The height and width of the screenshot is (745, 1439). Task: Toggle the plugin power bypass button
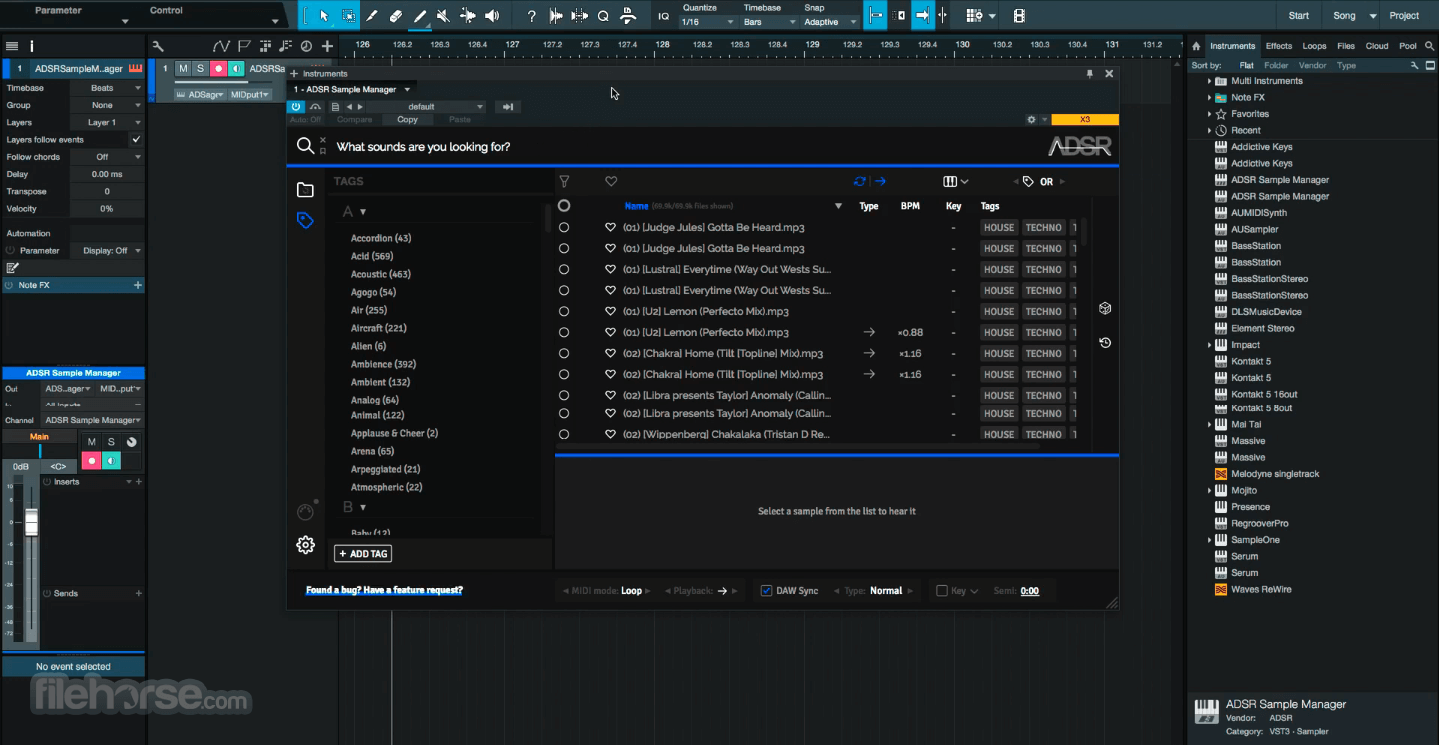pyautogui.click(x=297, y=107)
